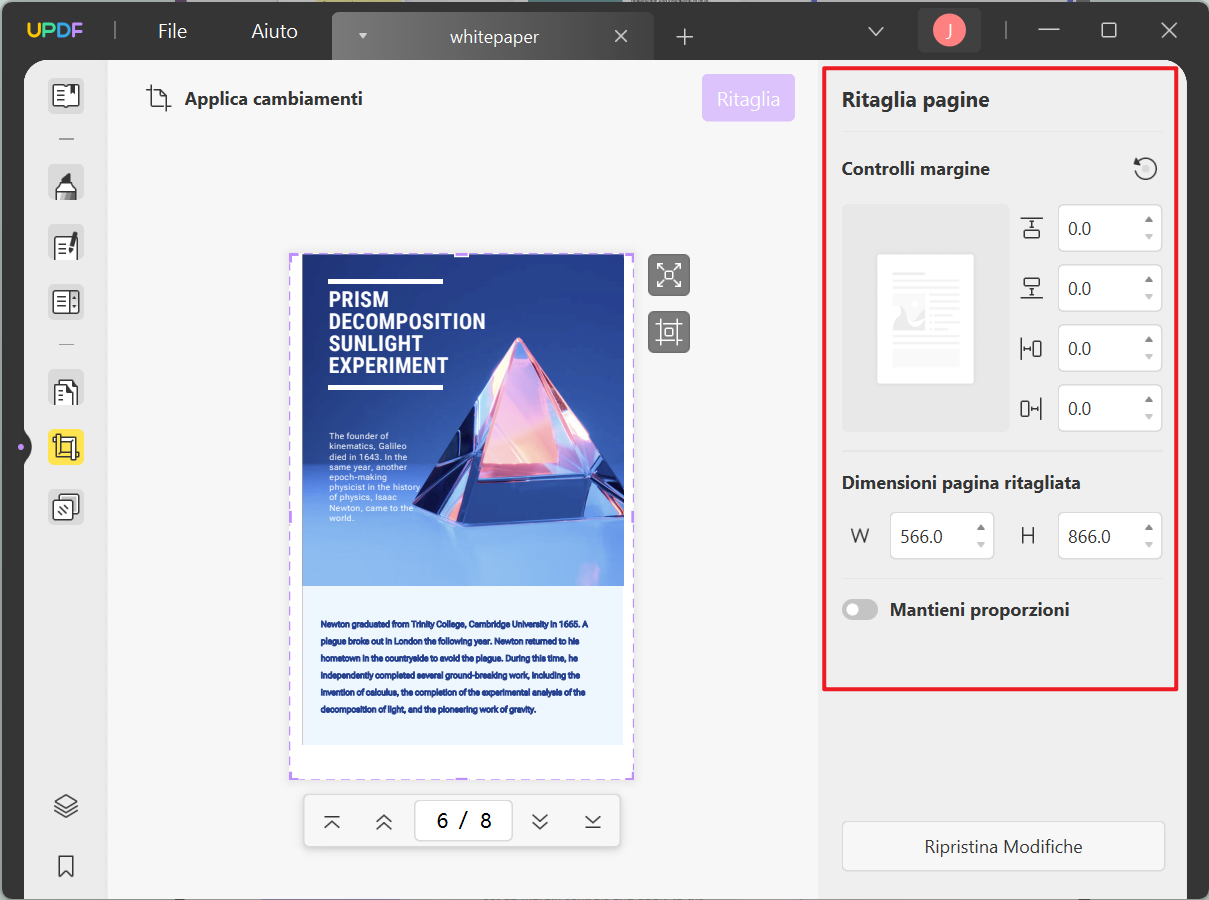This screenshot has width=1209, height=900.
Task: Open the tab list chevron near the top right
Action: (x=876, y=32)
